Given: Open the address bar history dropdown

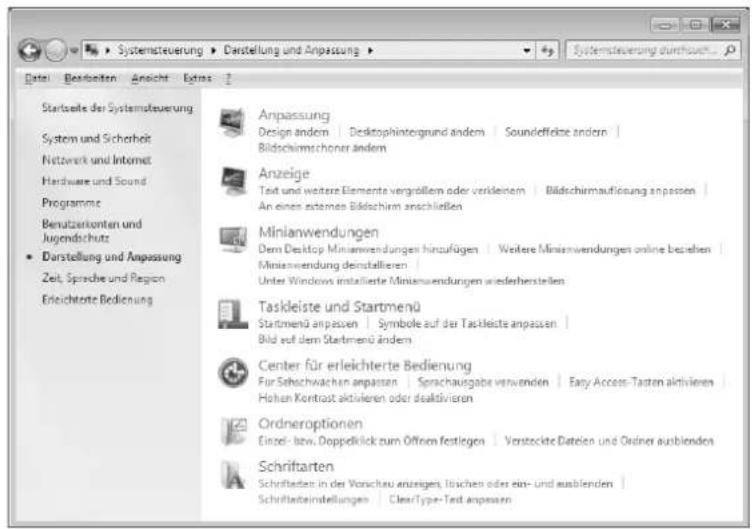Looking at the screenshot, I should coord(527,50).
